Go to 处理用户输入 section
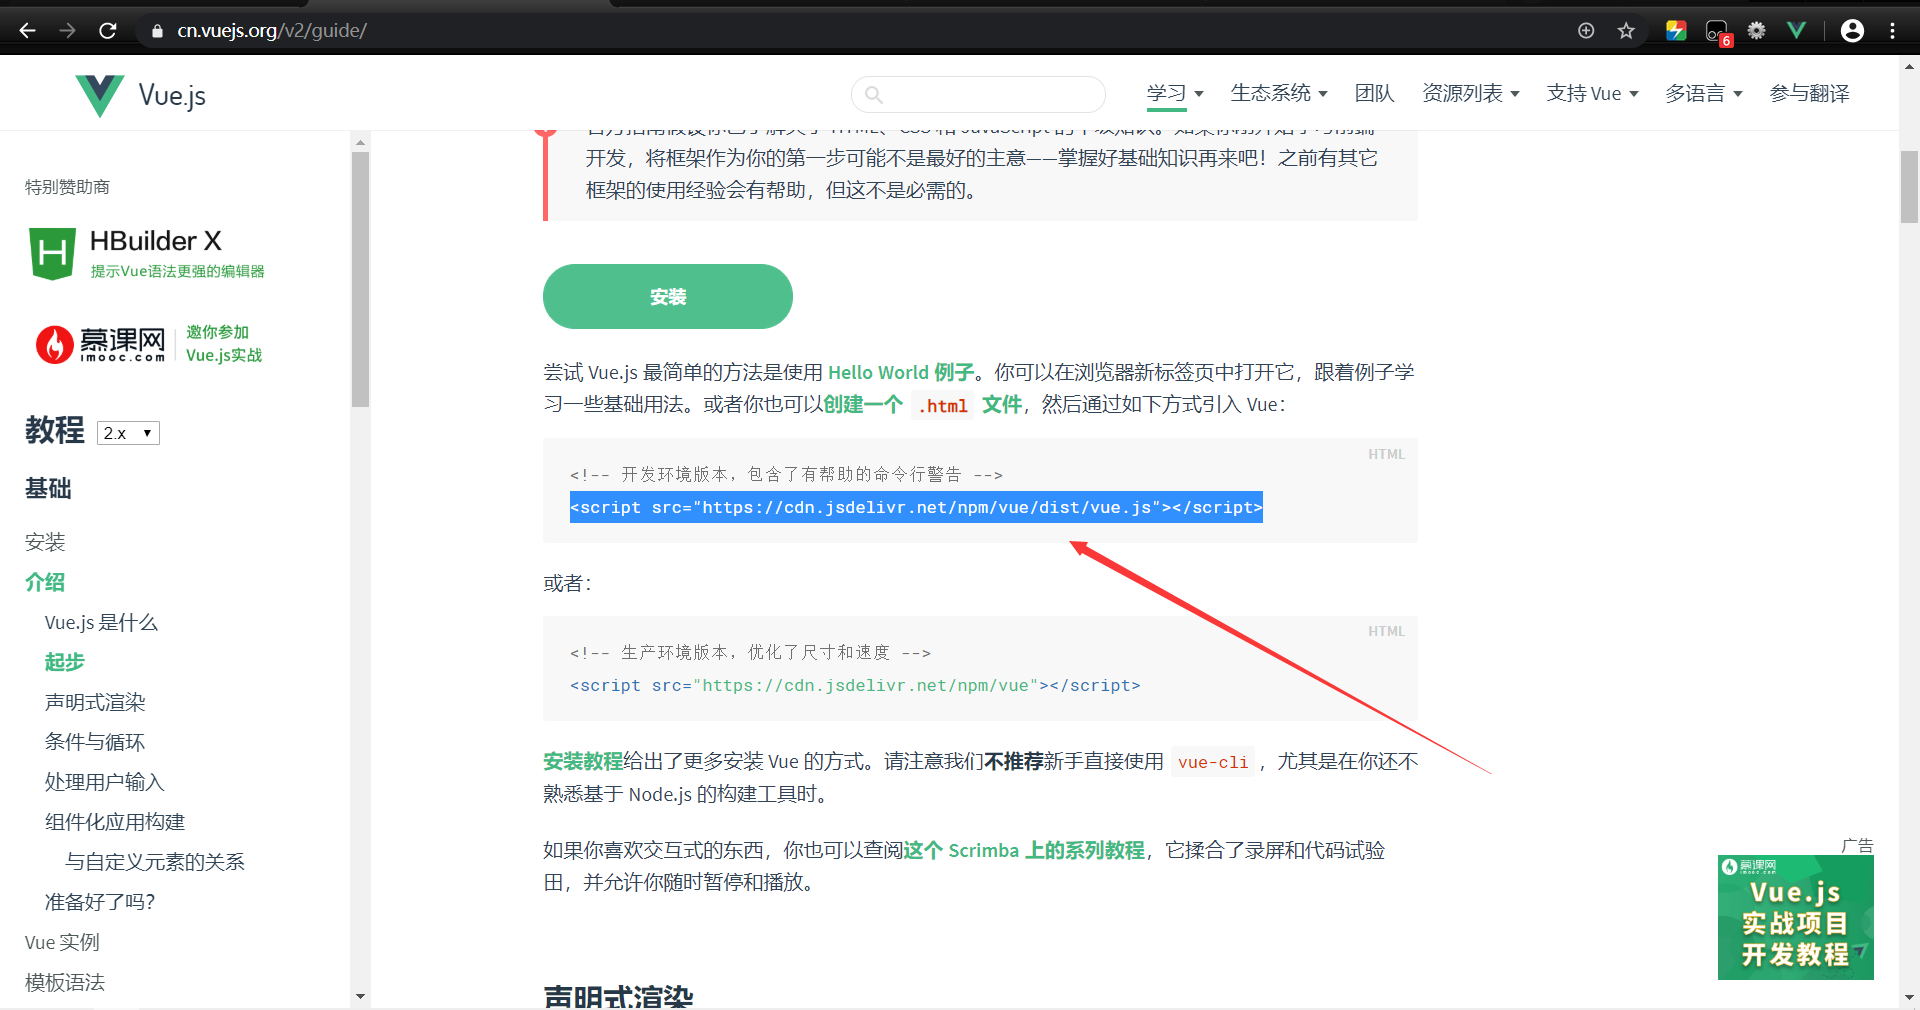This screenshot has width=1920, height=1010. (105, 783)
